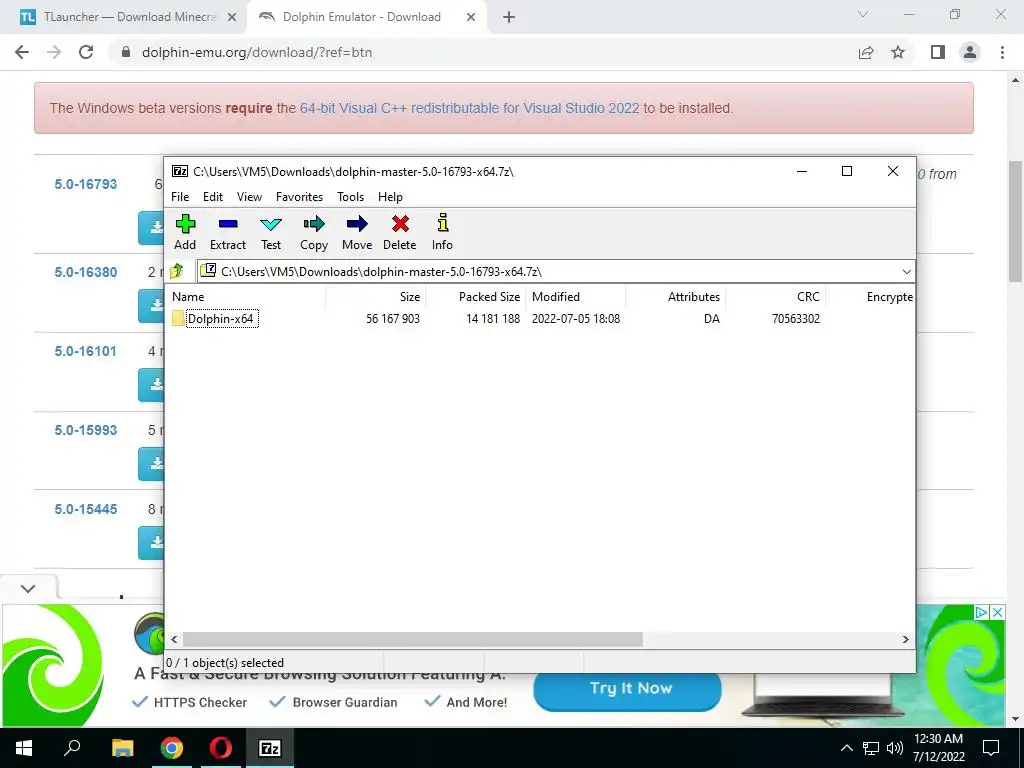Open Windows taskbar search
The height and width of the screenshot is (768, 1024).
[x=72, y=748]
